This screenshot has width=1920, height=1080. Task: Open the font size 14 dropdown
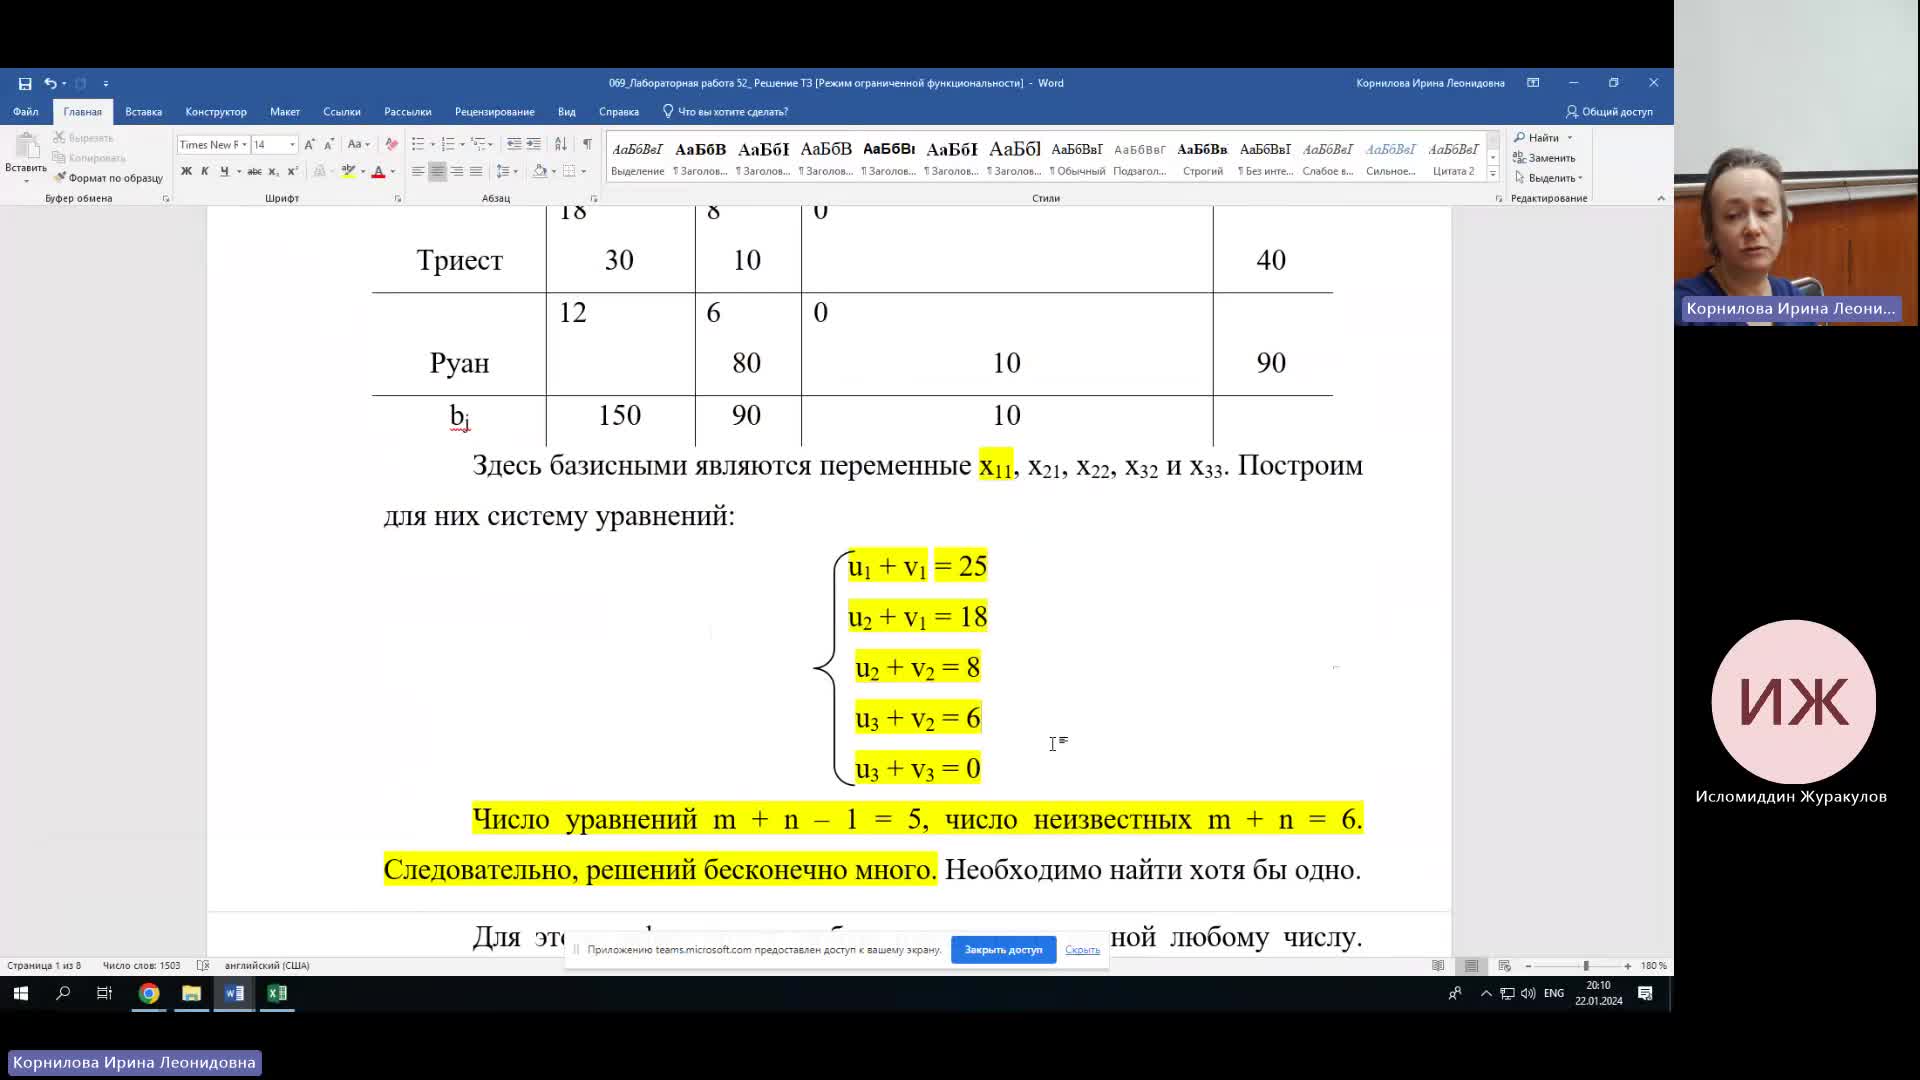(x=292, y=144)
